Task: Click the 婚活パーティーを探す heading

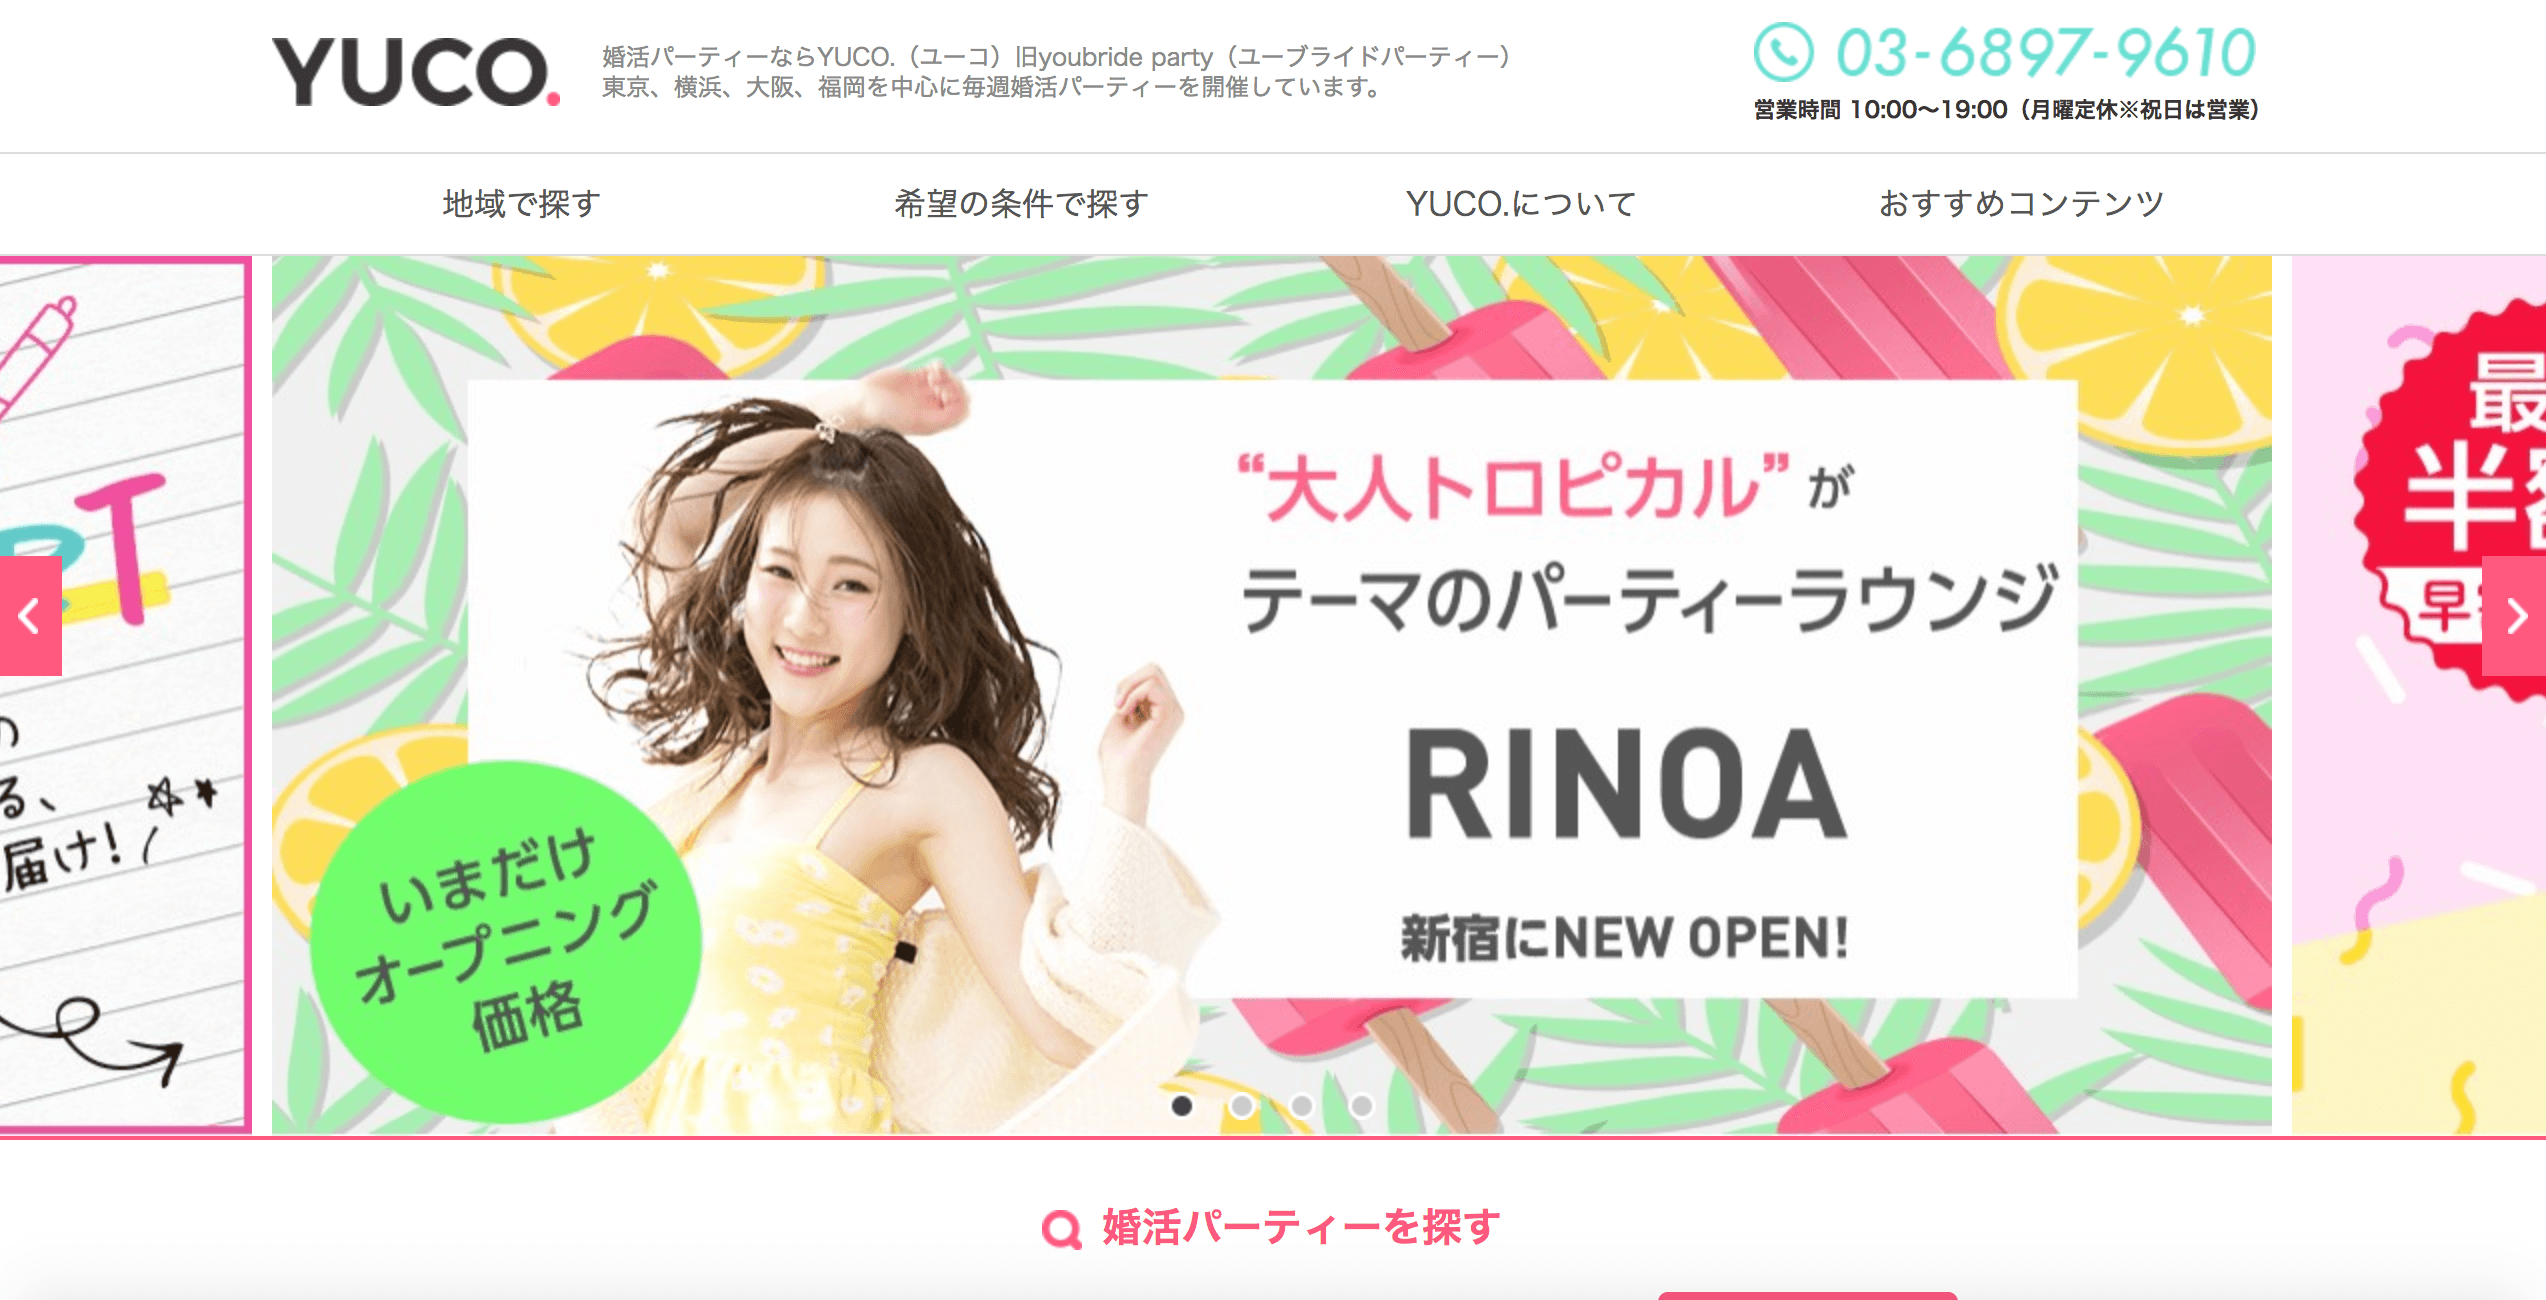Action: (1301, 1228)
